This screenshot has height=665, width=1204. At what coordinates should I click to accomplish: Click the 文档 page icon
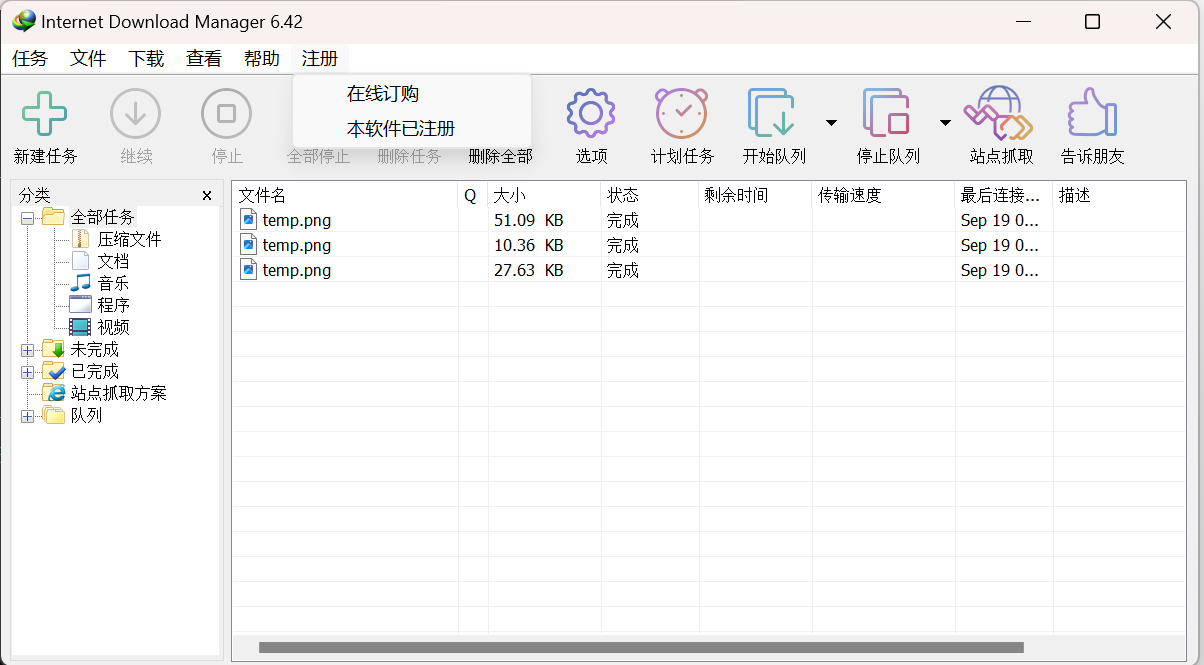[x=80, y=261]
